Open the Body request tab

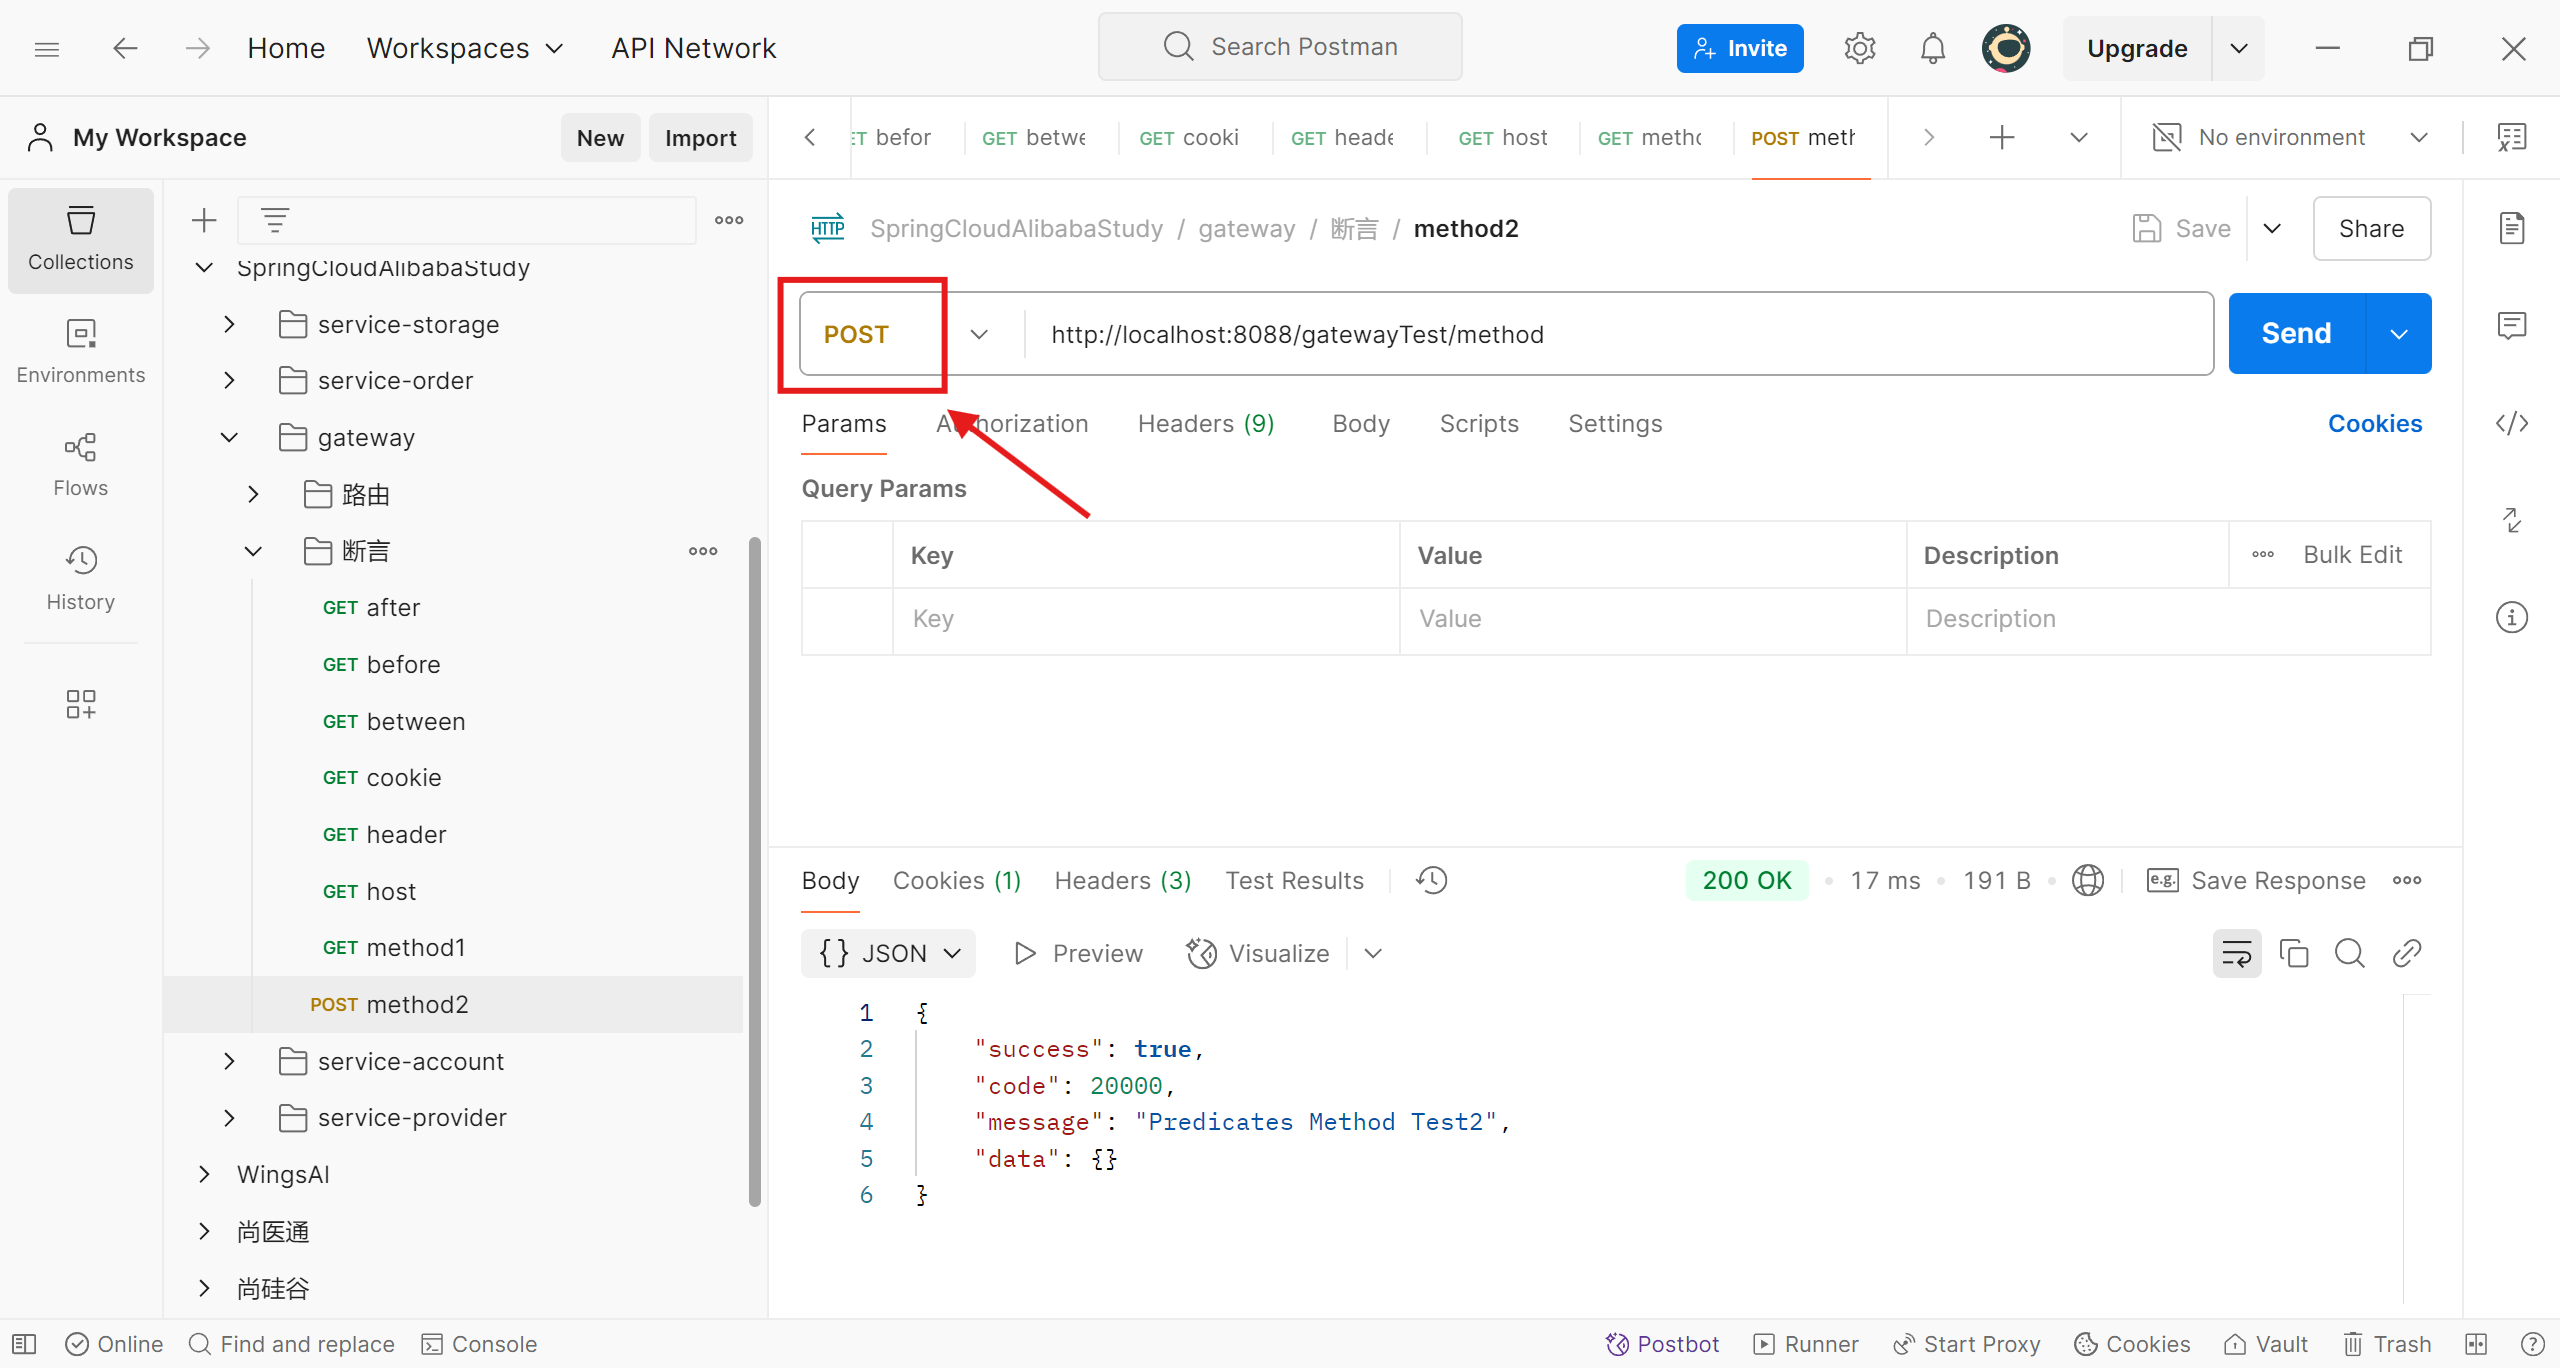[x=1360, y=424]
